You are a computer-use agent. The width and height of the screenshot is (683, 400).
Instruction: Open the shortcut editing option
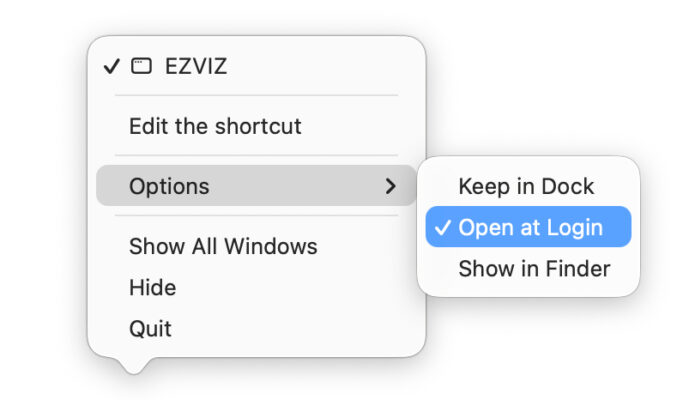pos(215,127)
